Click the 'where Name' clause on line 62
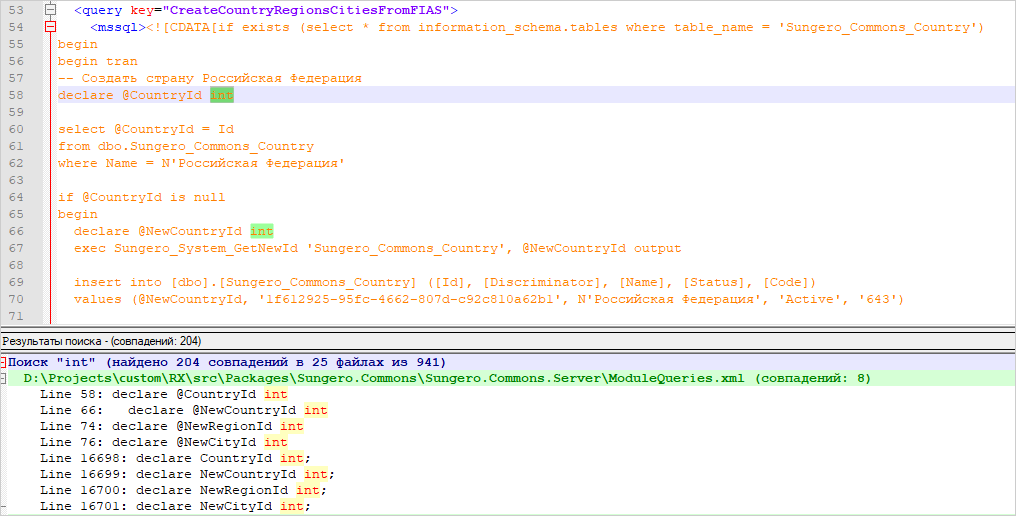Viewport: 1016px width, 516px height. pyautogui.click(x=98, y=163)
